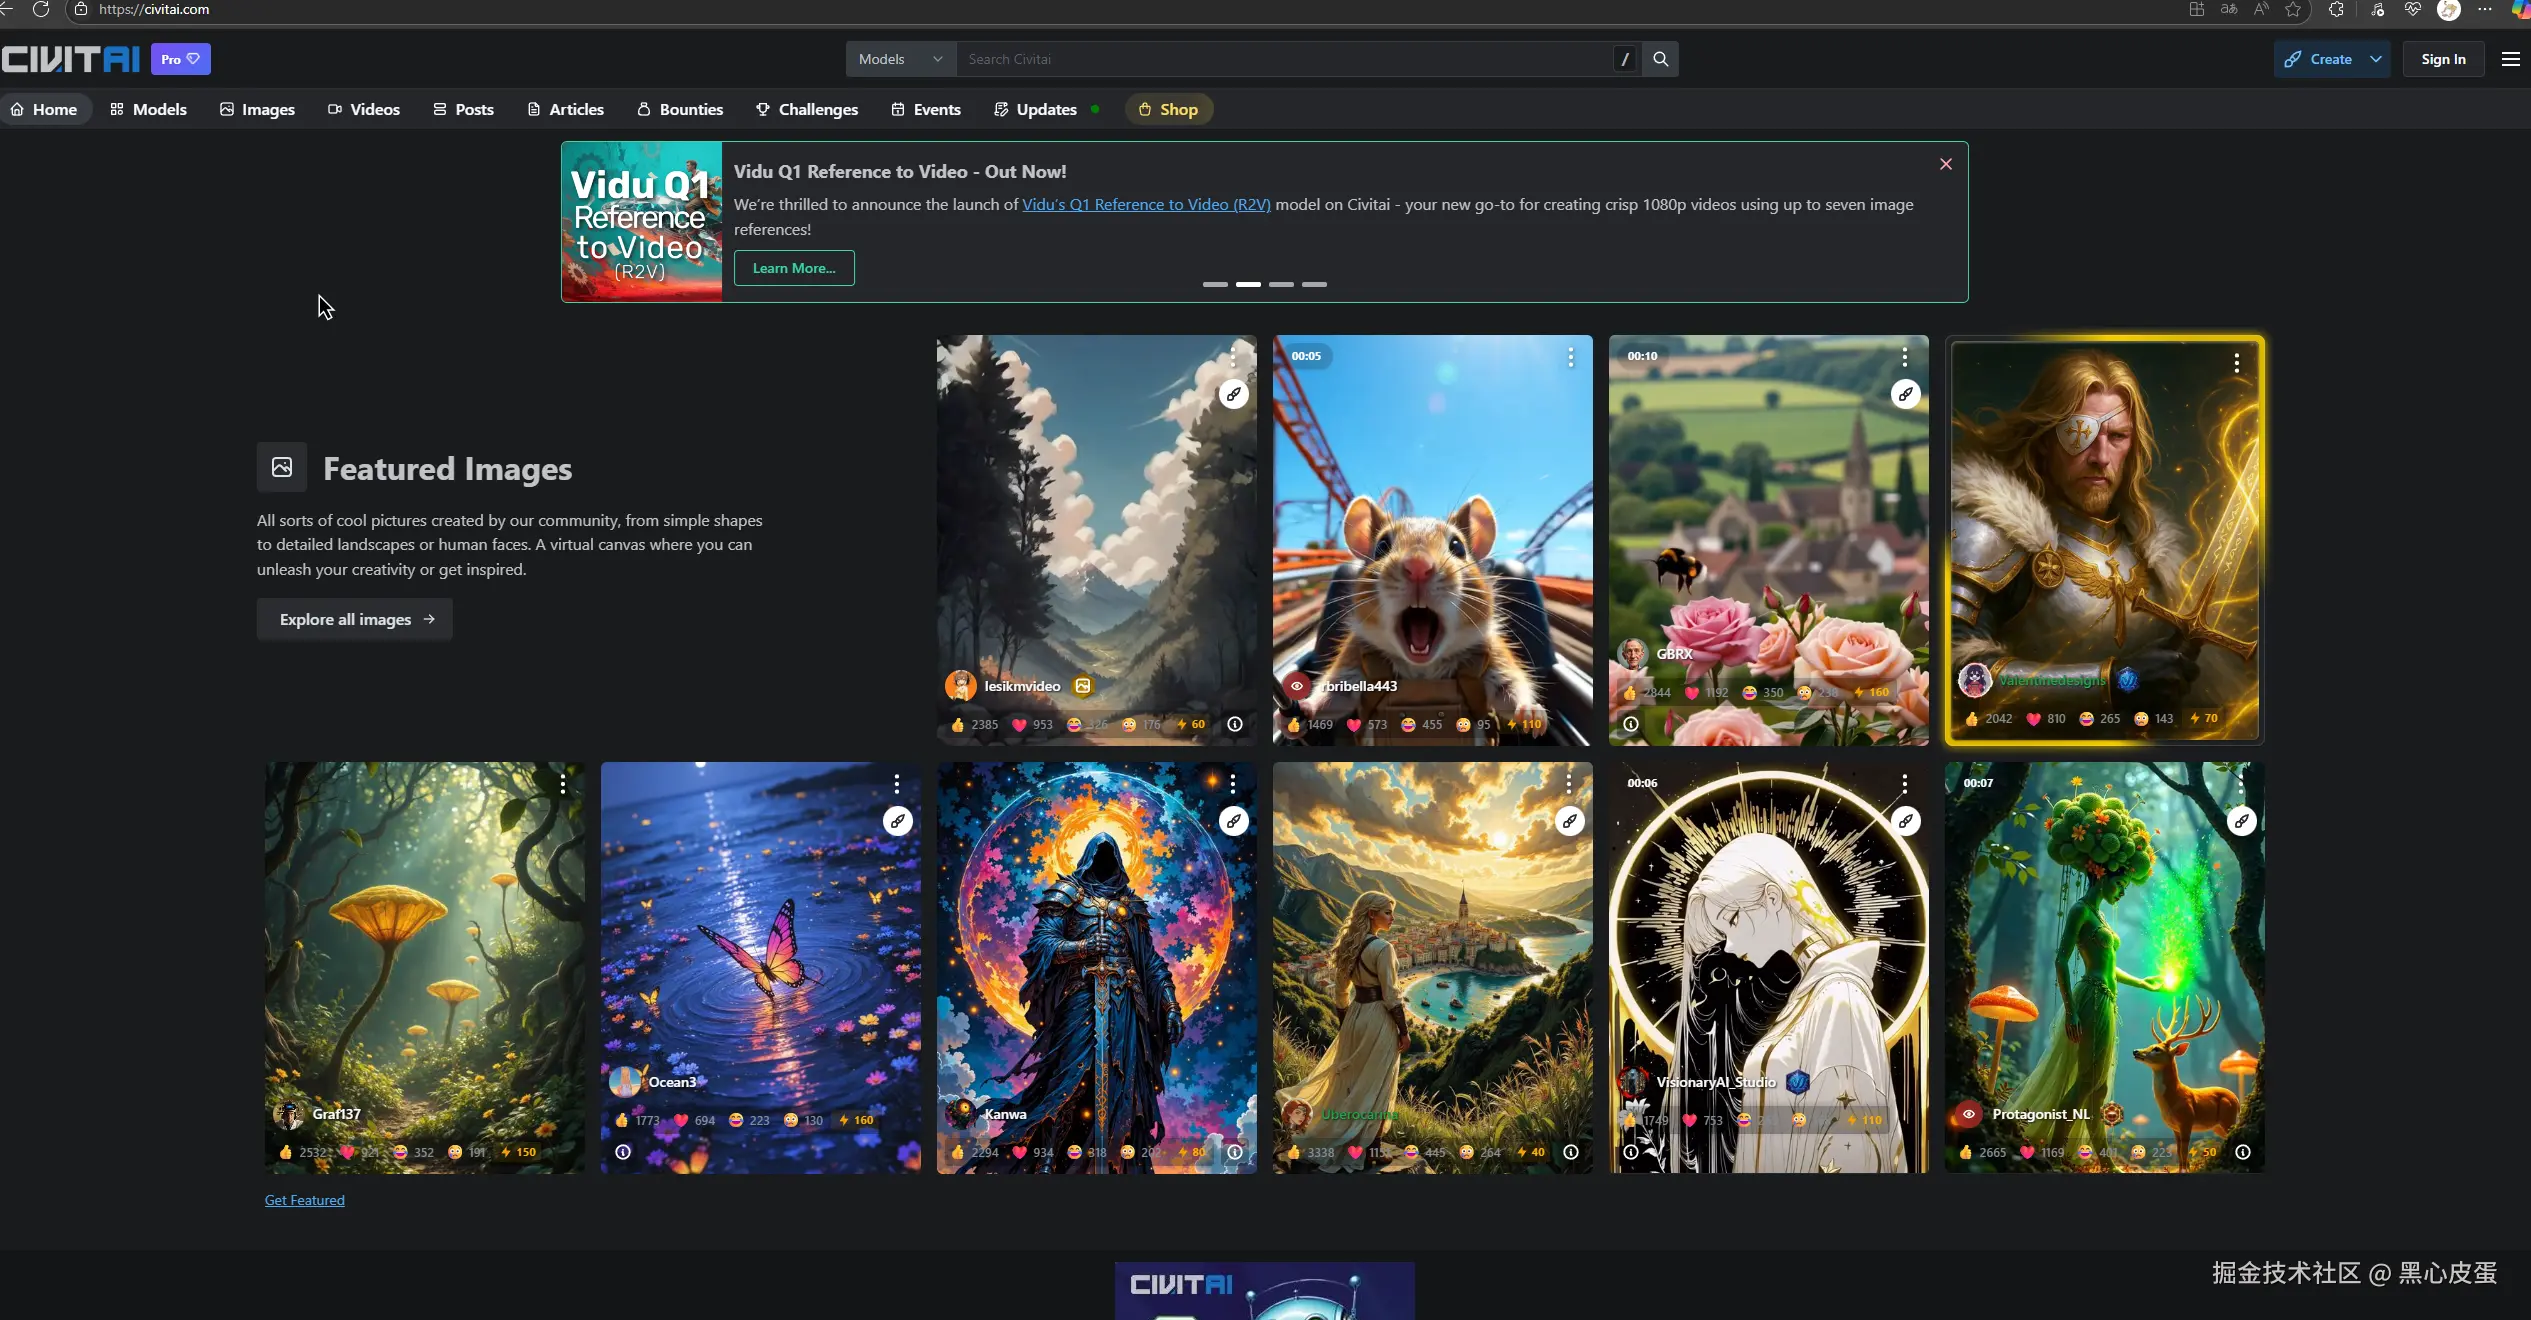Click the remix icon on Kanwa's card
Viewport: 2531px width, 1320px height.
(1234, 821)
